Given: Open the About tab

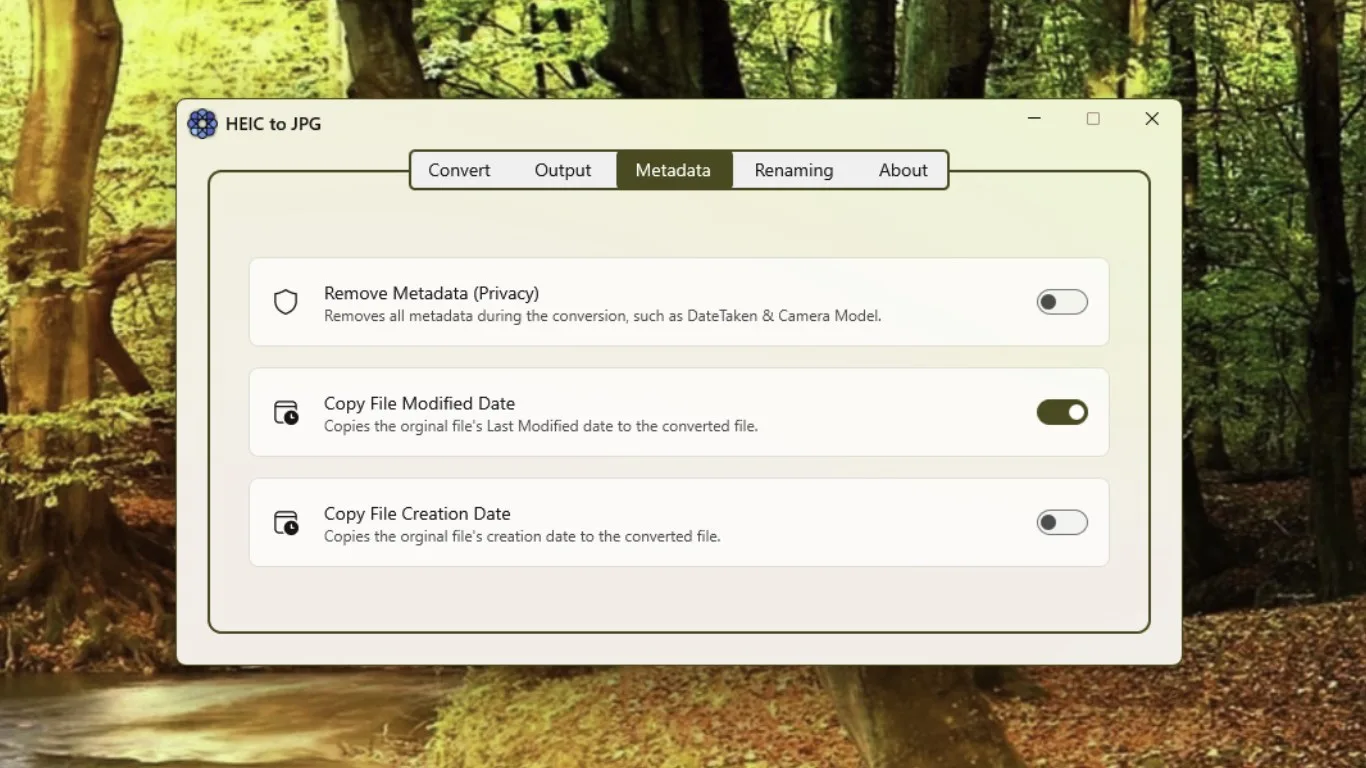Looking at the screenshot, I should pyautogui.click(x=903, y=170).
